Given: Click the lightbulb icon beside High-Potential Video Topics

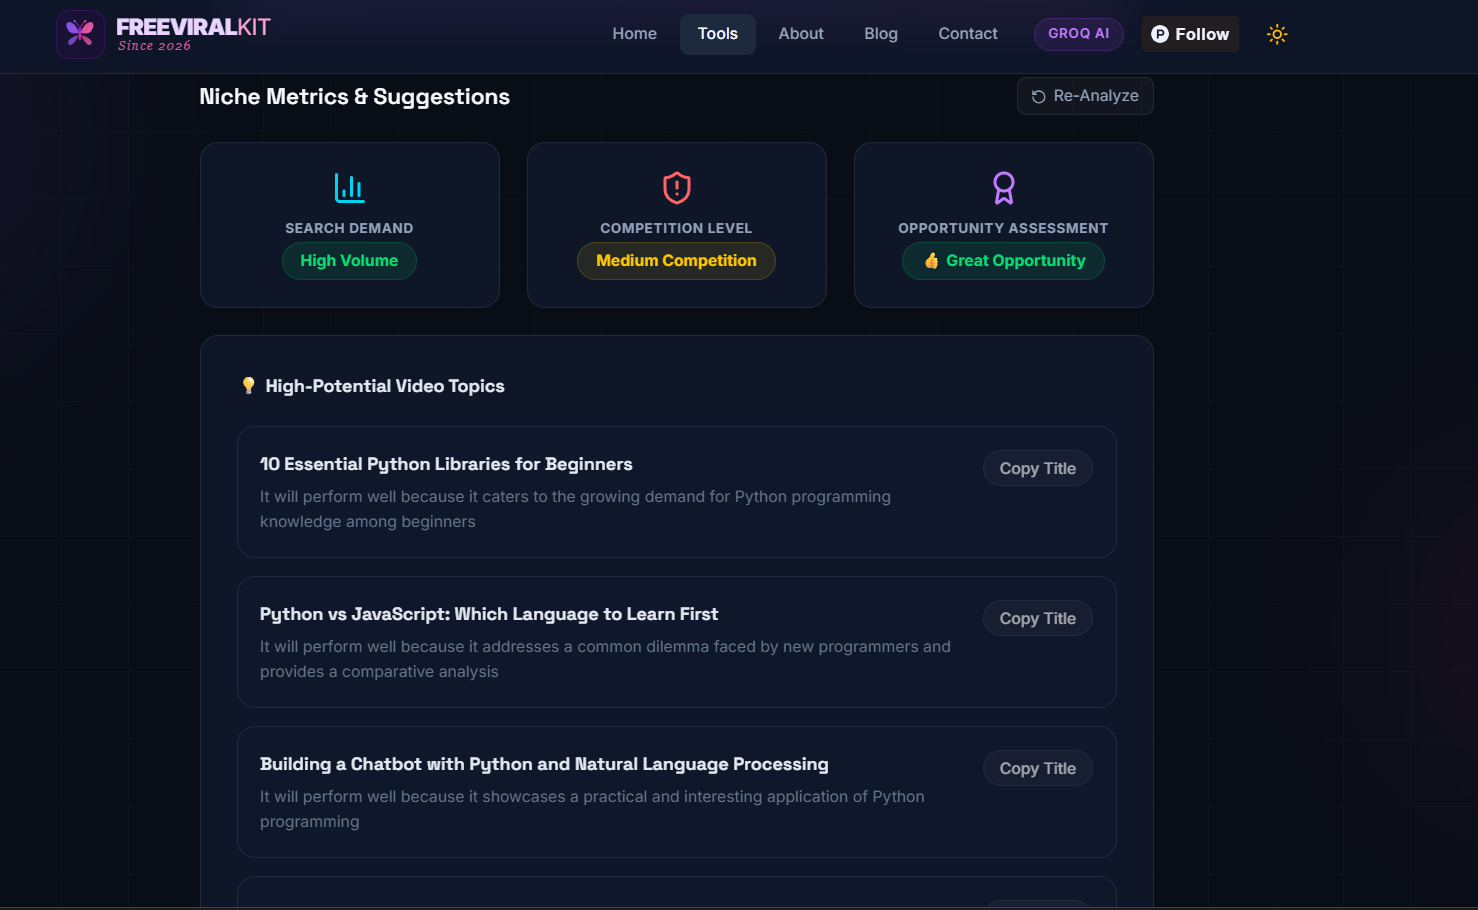Looking at the screenshot, I should point(248,385).
